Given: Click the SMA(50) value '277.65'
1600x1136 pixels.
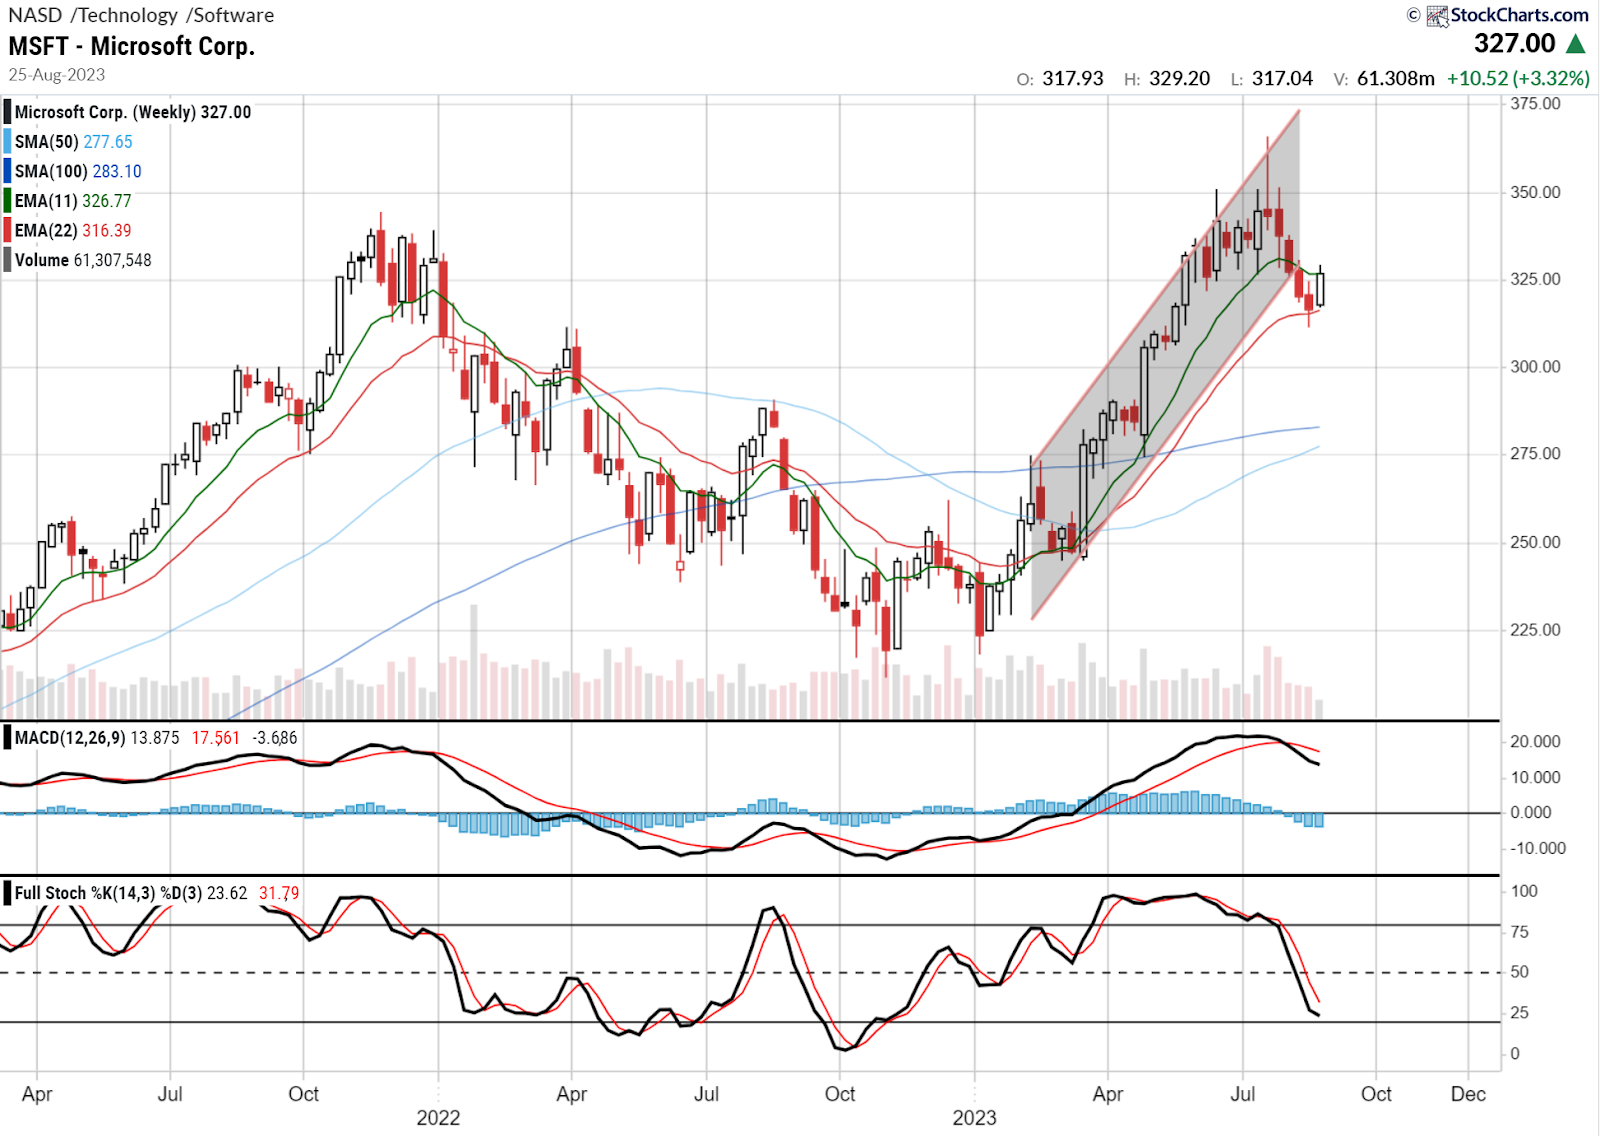Looking at the screenshot, I should 108,142.
